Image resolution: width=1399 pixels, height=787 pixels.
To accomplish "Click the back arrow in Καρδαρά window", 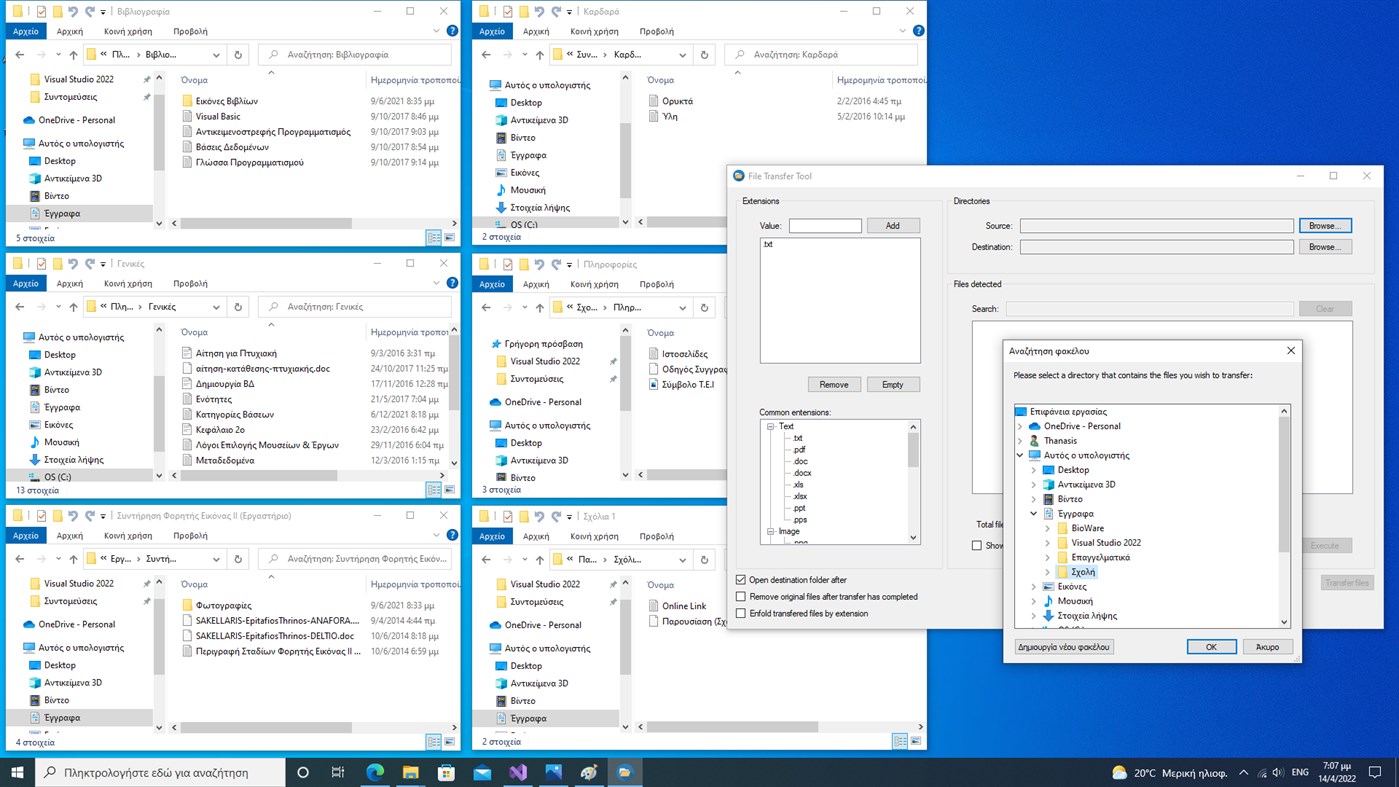I will [x=486, y=55].
